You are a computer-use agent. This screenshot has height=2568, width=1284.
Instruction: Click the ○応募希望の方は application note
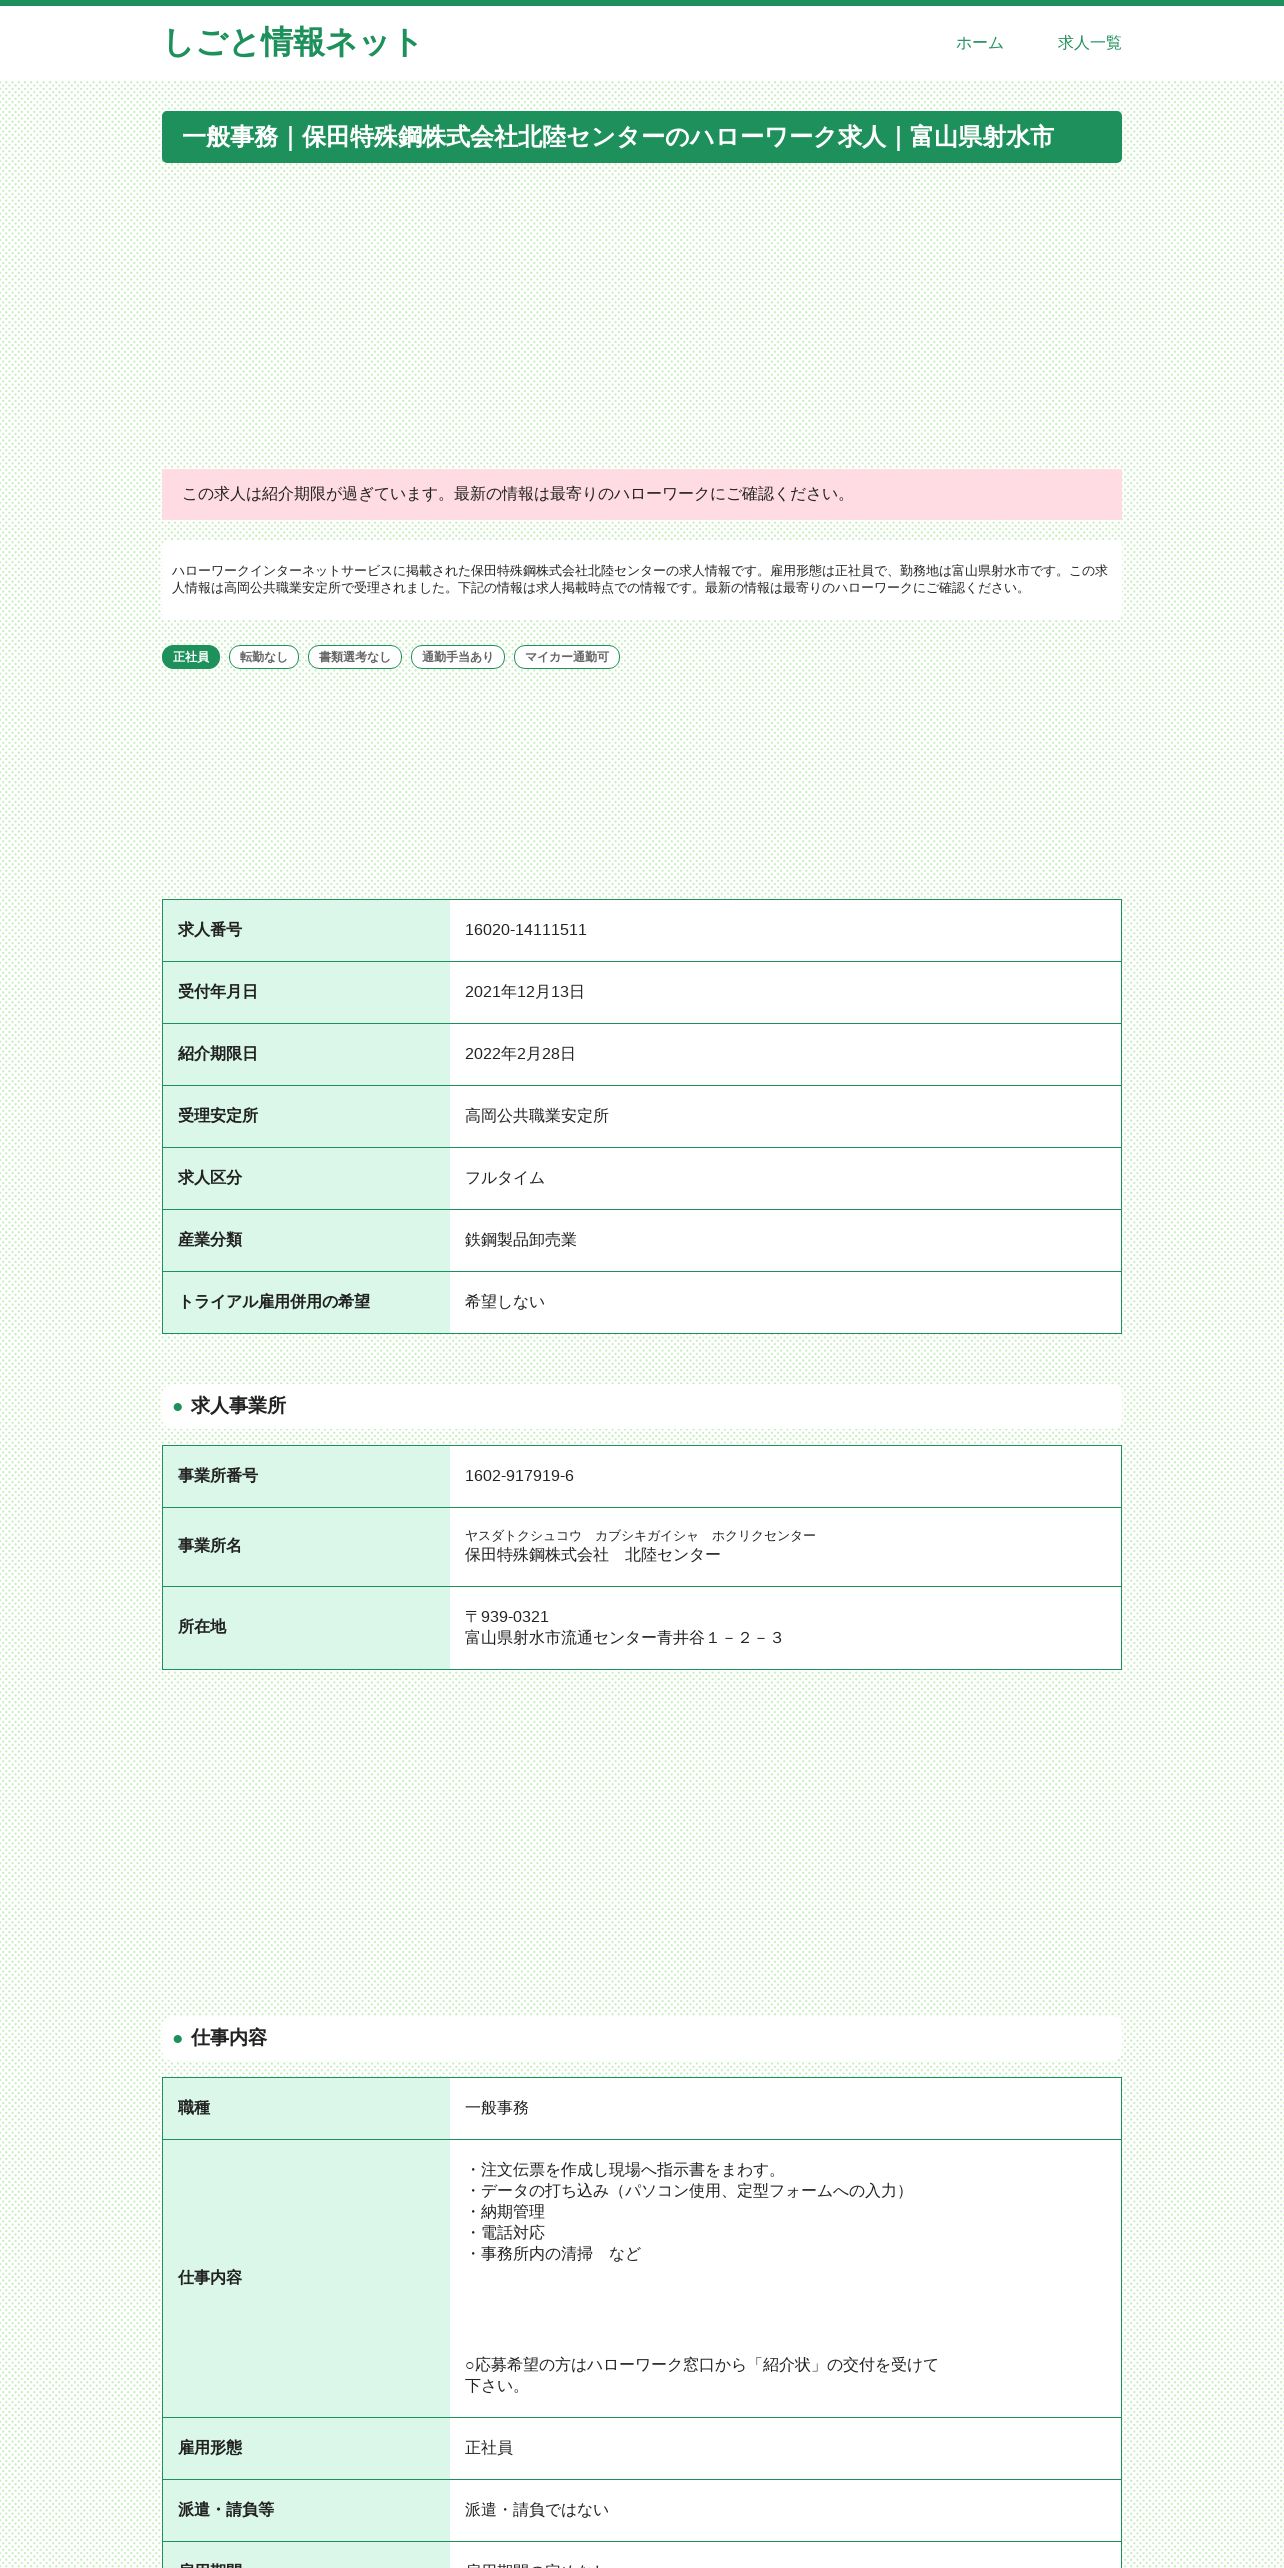(x=702, y=2376)
